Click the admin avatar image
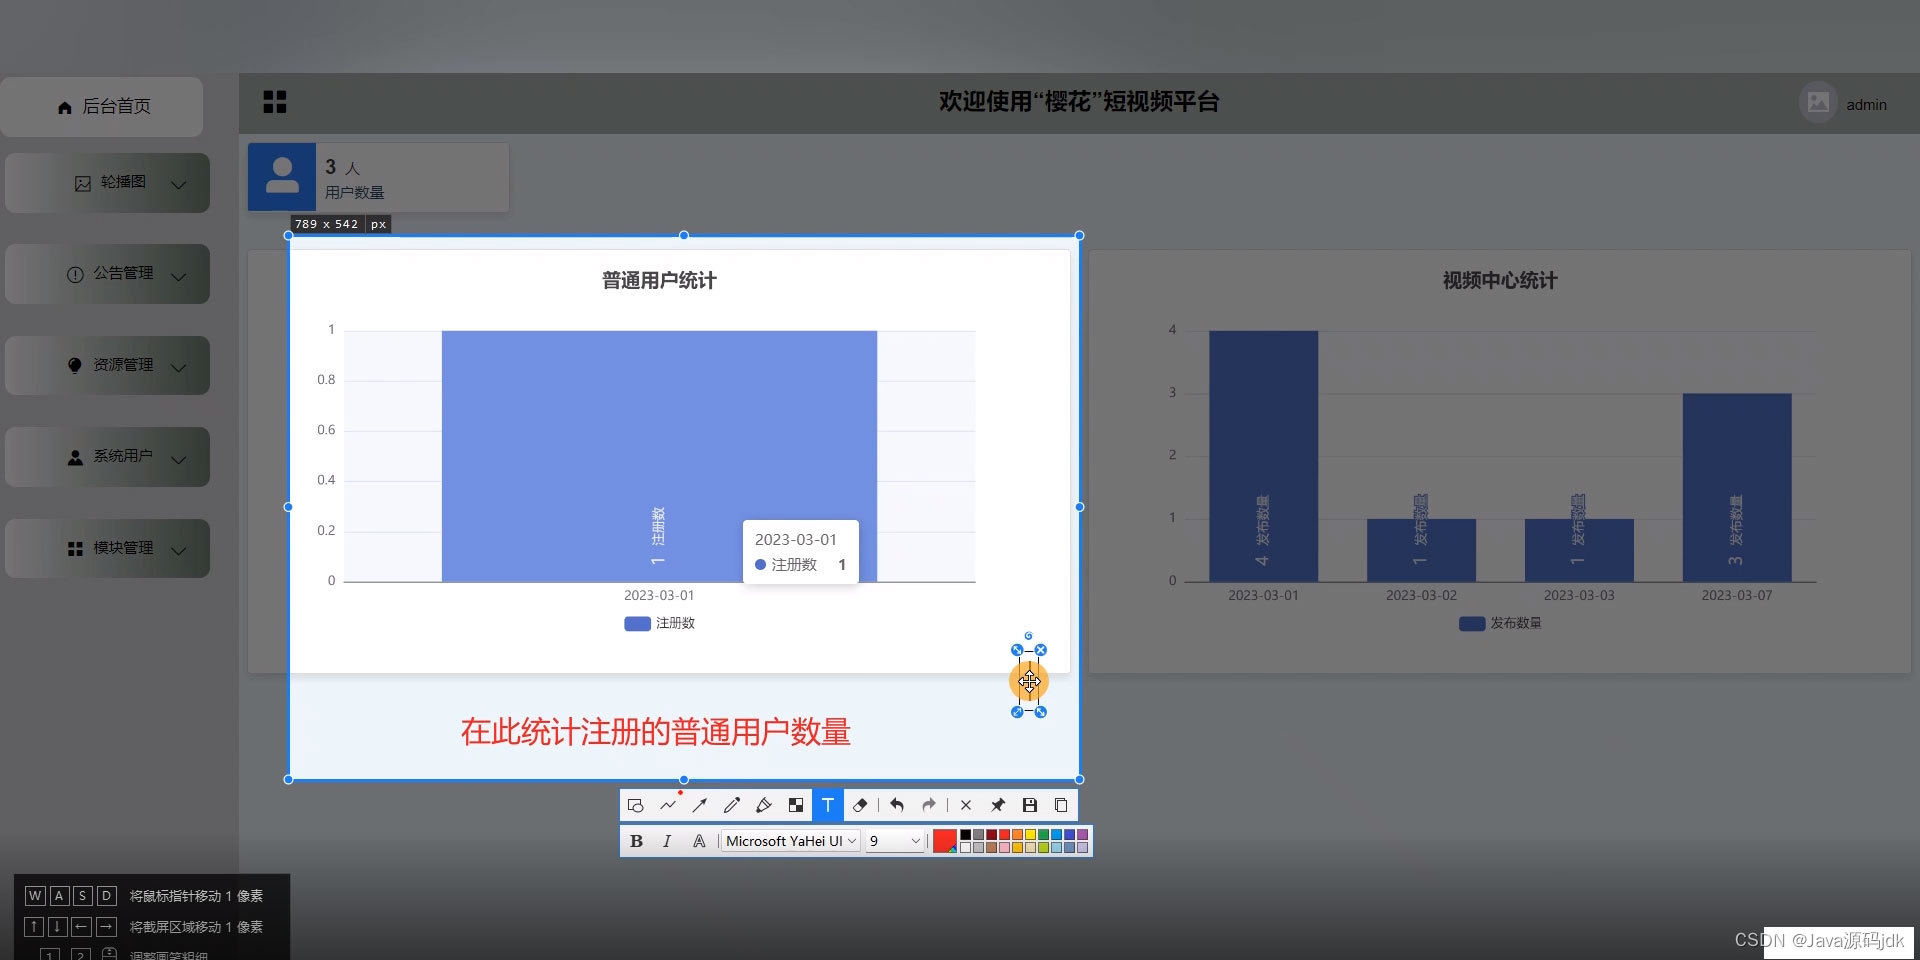 [x=1818, y=103]
